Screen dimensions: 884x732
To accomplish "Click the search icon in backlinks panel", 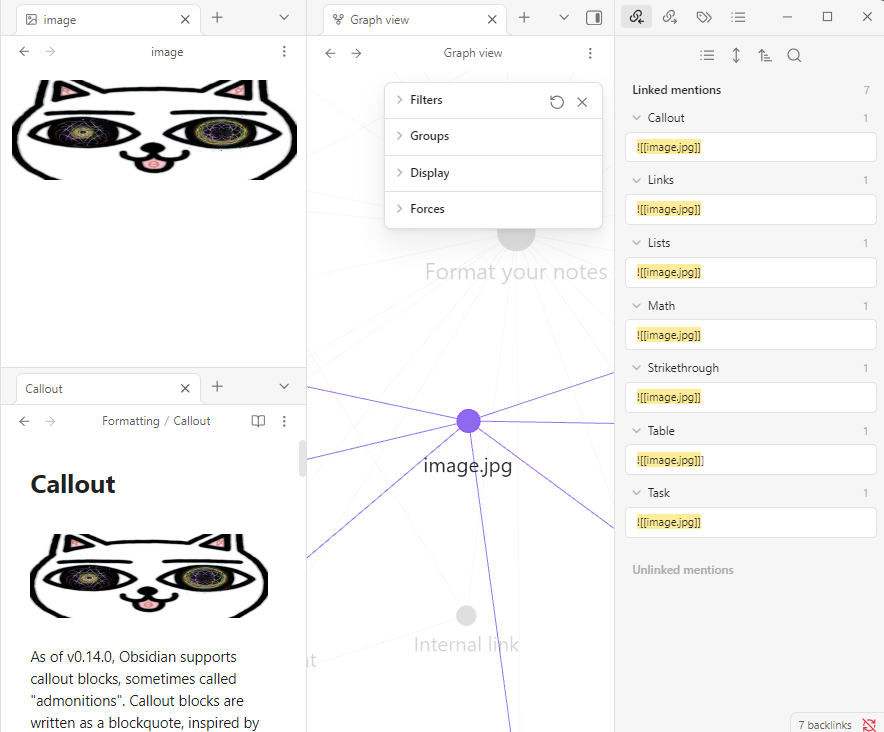I will click(794, 56).
